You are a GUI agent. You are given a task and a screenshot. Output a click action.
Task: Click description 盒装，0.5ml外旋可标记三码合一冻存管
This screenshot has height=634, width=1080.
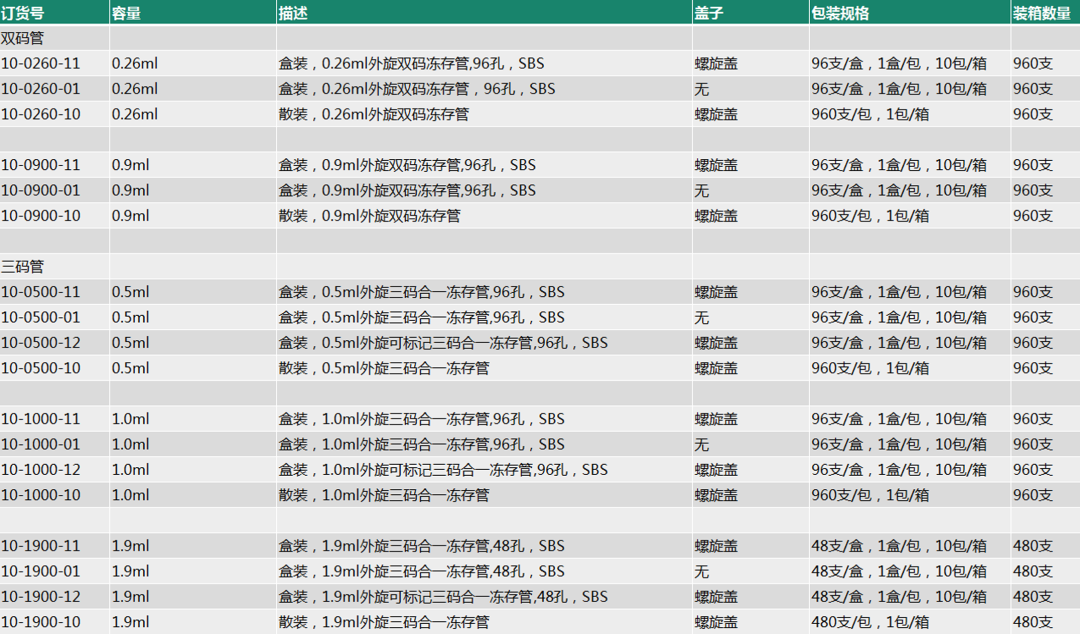pos(444,342)
